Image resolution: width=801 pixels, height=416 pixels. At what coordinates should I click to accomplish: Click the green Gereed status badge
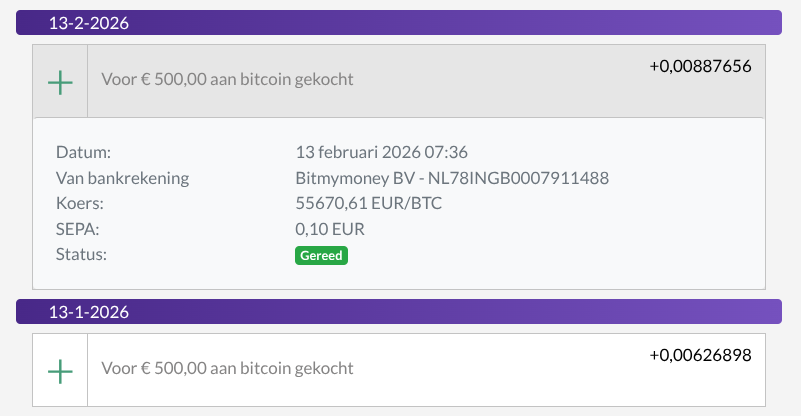(321, 256)
